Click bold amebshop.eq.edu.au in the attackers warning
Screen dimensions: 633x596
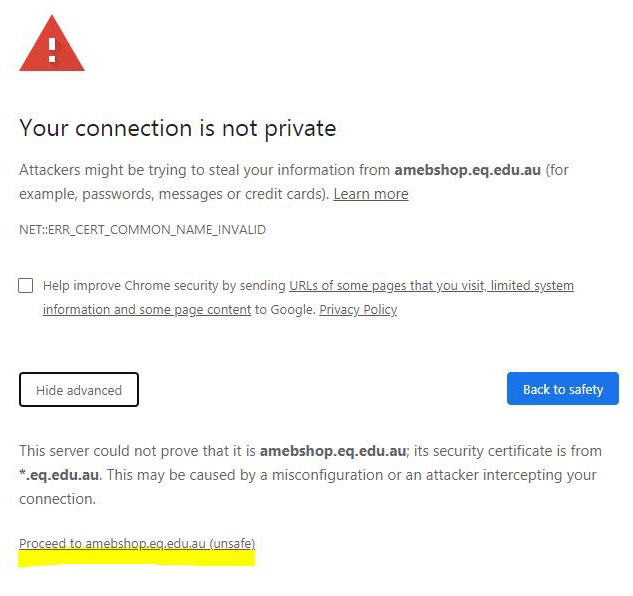click(467, 170)
